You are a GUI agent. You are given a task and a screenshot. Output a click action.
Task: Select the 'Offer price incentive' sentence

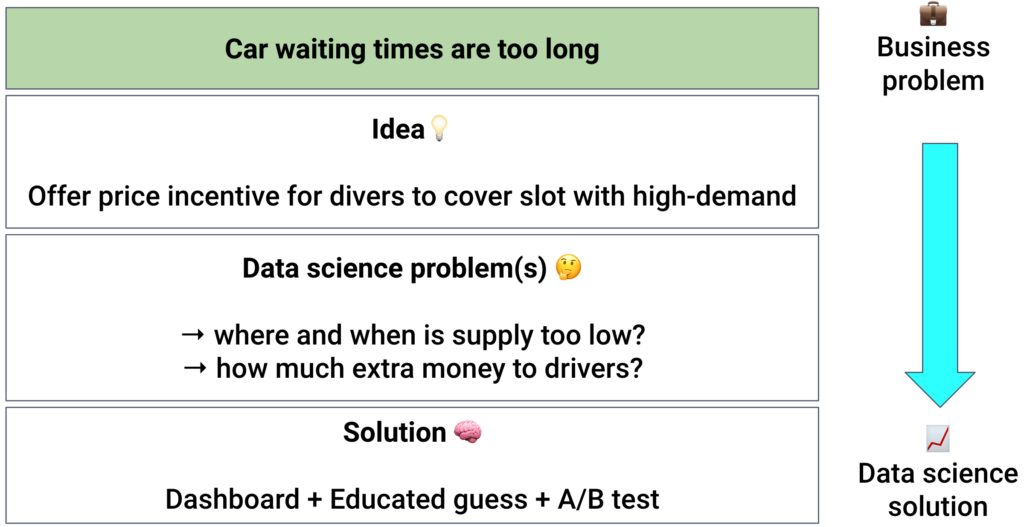[x=412, y=195]
